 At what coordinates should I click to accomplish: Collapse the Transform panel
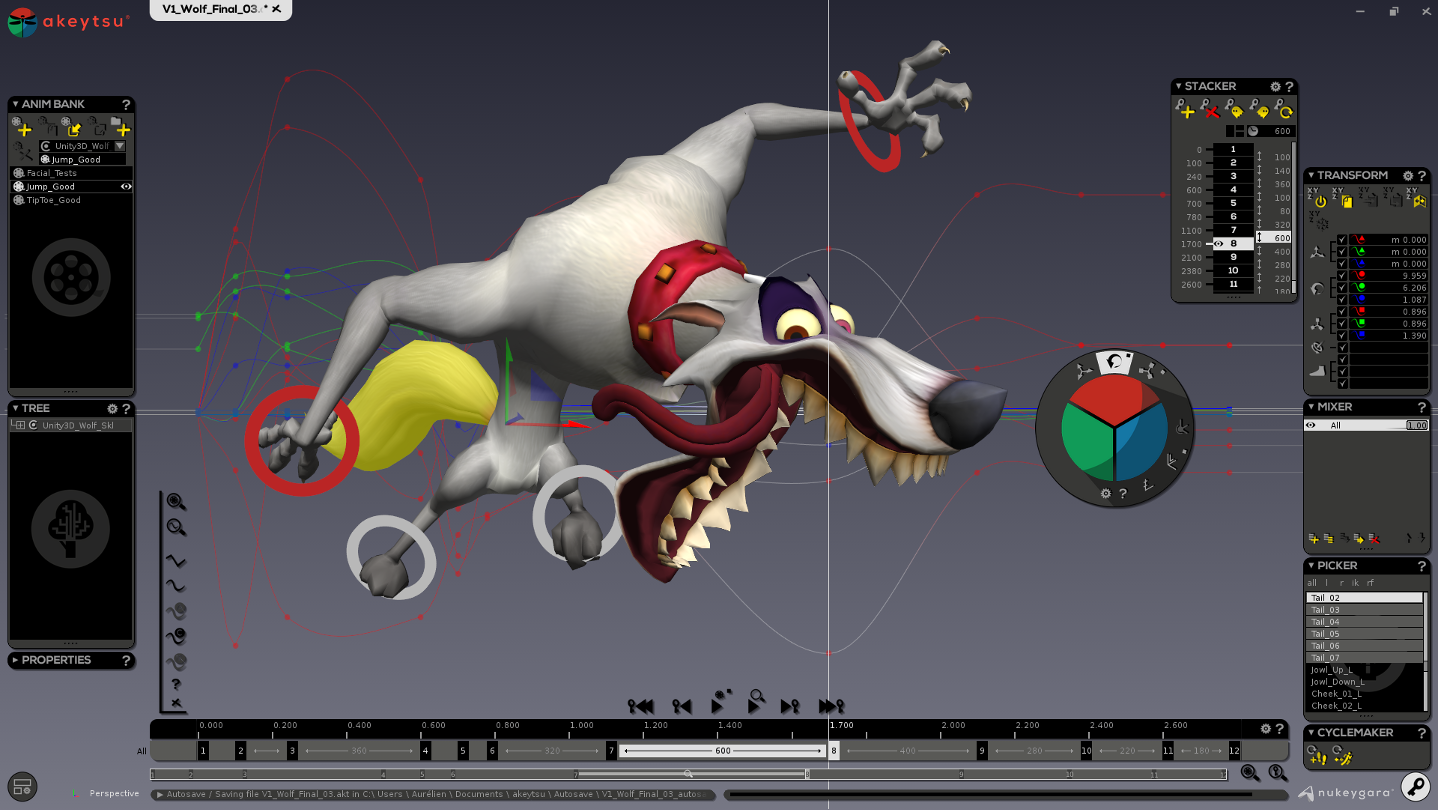coord(1312,176)
